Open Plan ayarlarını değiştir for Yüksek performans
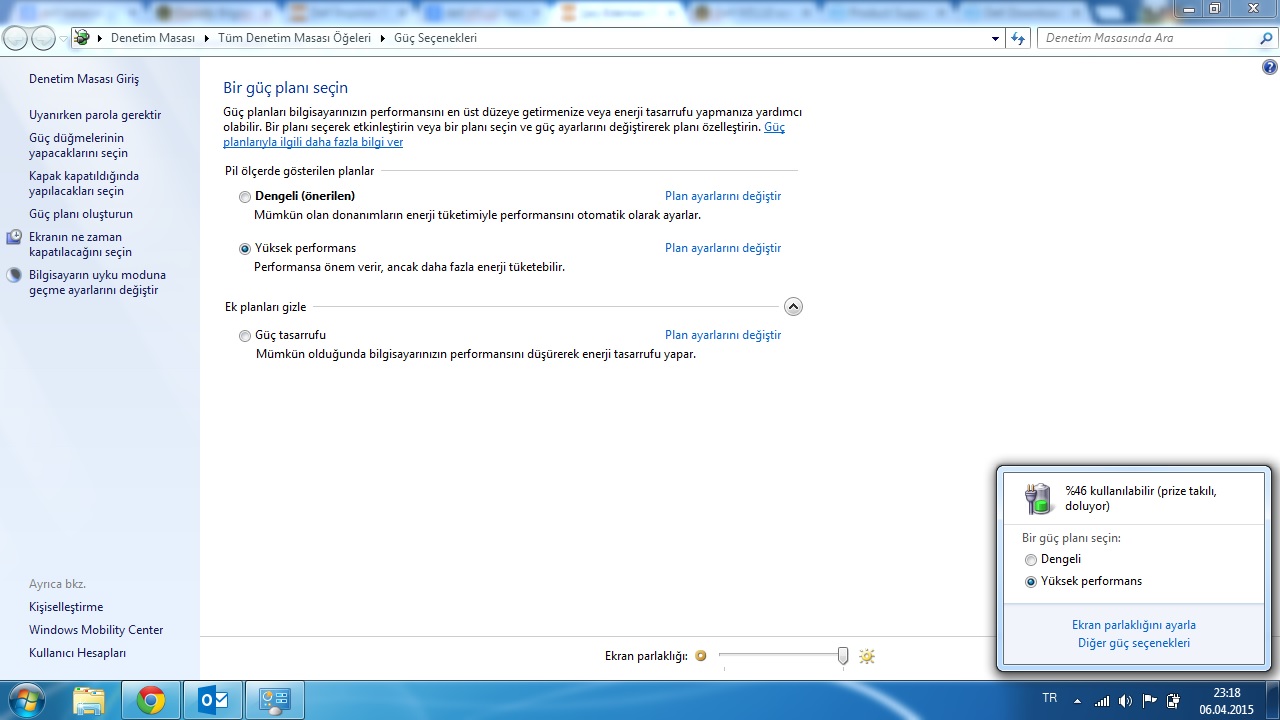1280x720 pixels. [722, 248]
